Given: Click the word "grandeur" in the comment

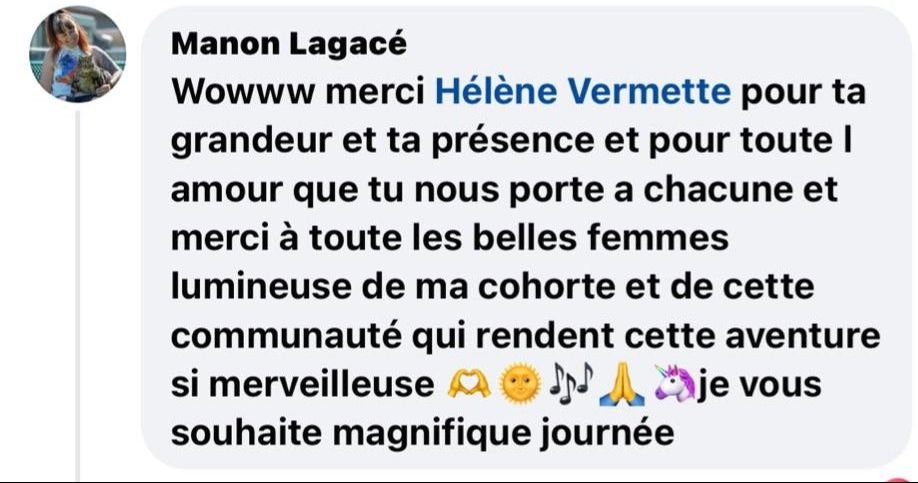Looking at the screenshot, I should pyautogui.click(x=252, y=142).
